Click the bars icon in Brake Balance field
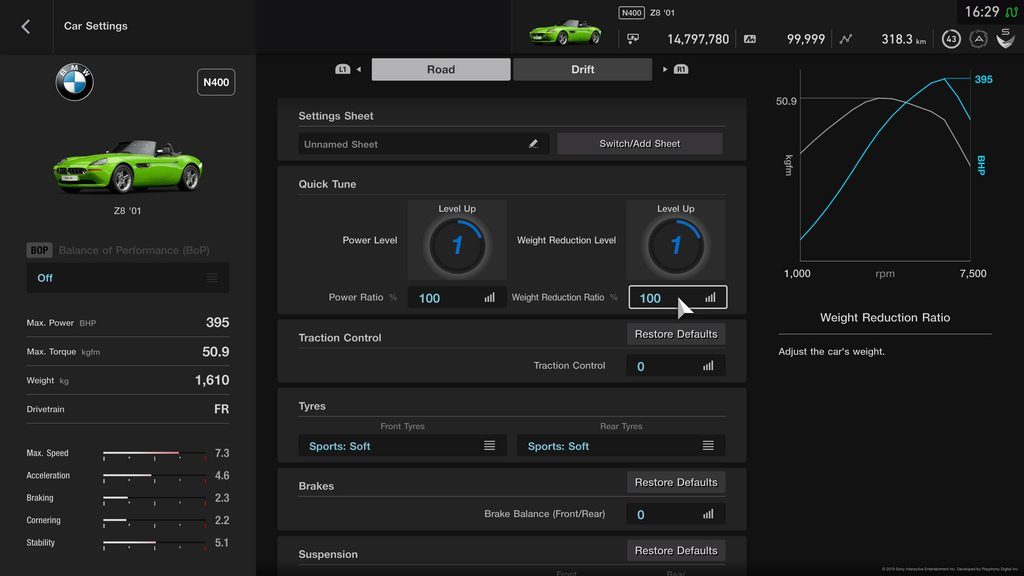This screenshot has width=1024, height=576. [x=708, y=514]
